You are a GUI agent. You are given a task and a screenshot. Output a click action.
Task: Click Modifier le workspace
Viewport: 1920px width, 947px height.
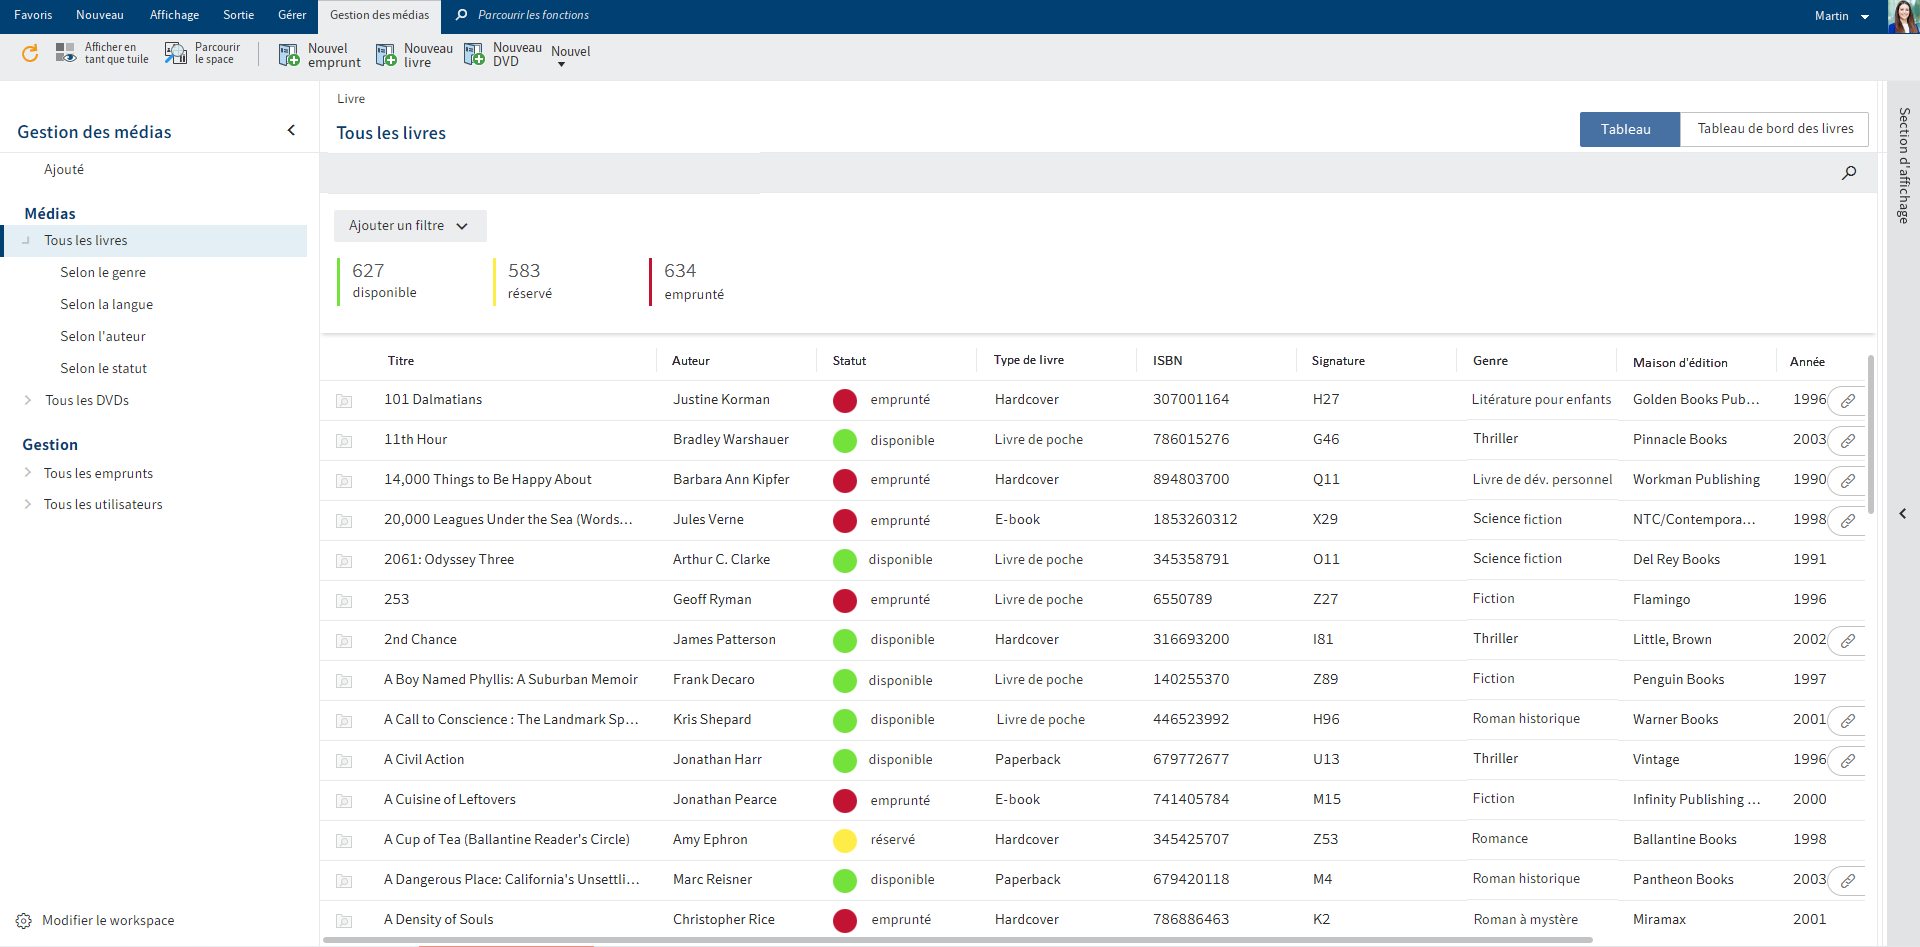108,921
